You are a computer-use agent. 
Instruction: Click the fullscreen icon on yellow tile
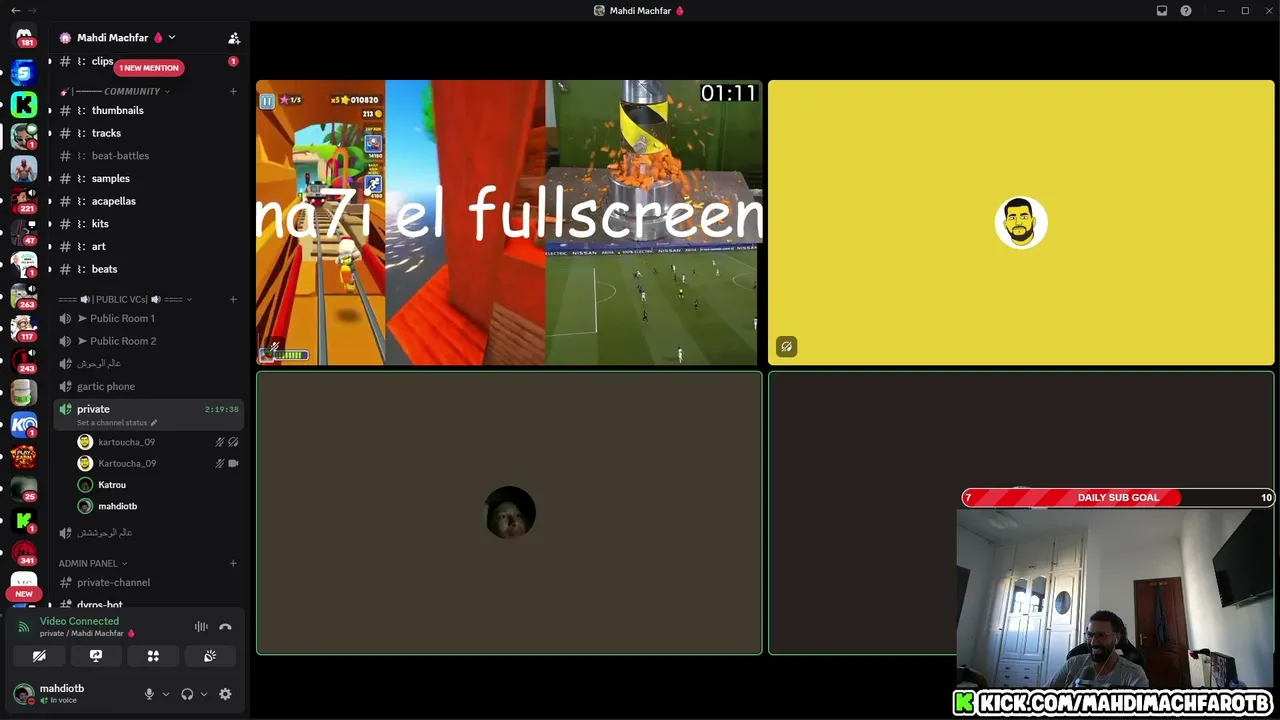(x=787, y=347)
